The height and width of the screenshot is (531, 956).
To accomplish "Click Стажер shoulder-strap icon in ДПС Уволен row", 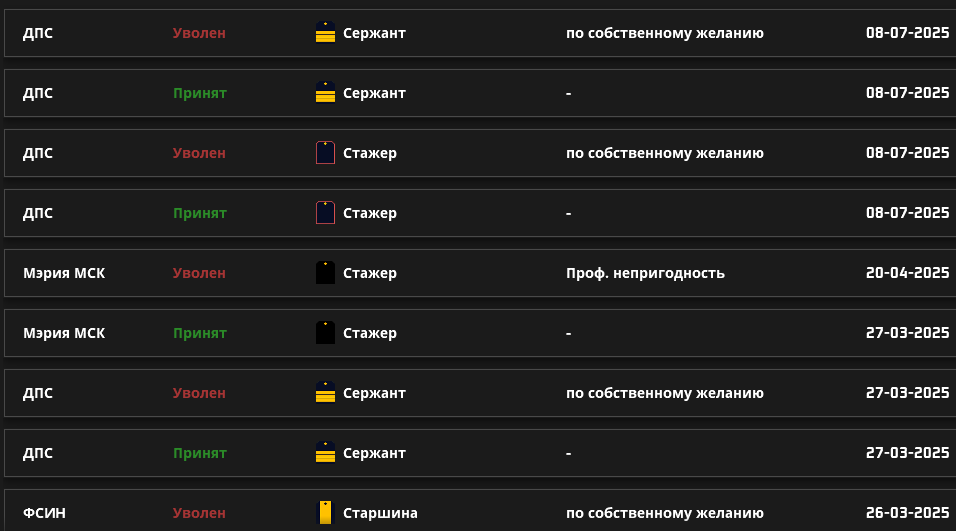I will 326,152.
